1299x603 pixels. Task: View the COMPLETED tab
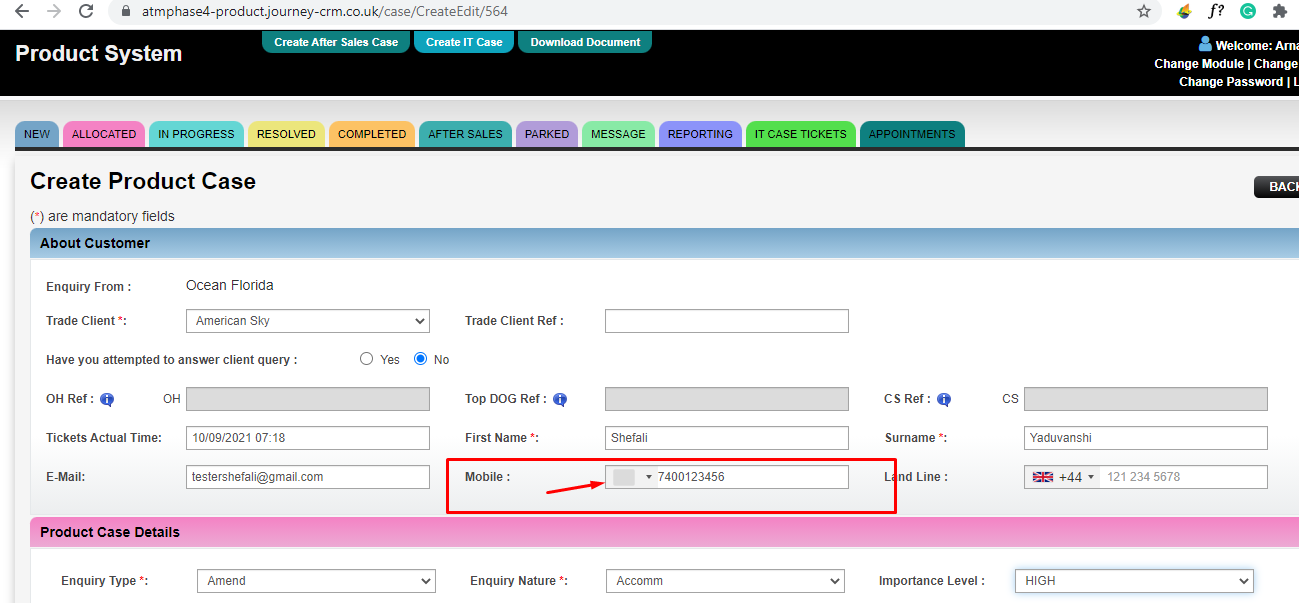[372, 134]
